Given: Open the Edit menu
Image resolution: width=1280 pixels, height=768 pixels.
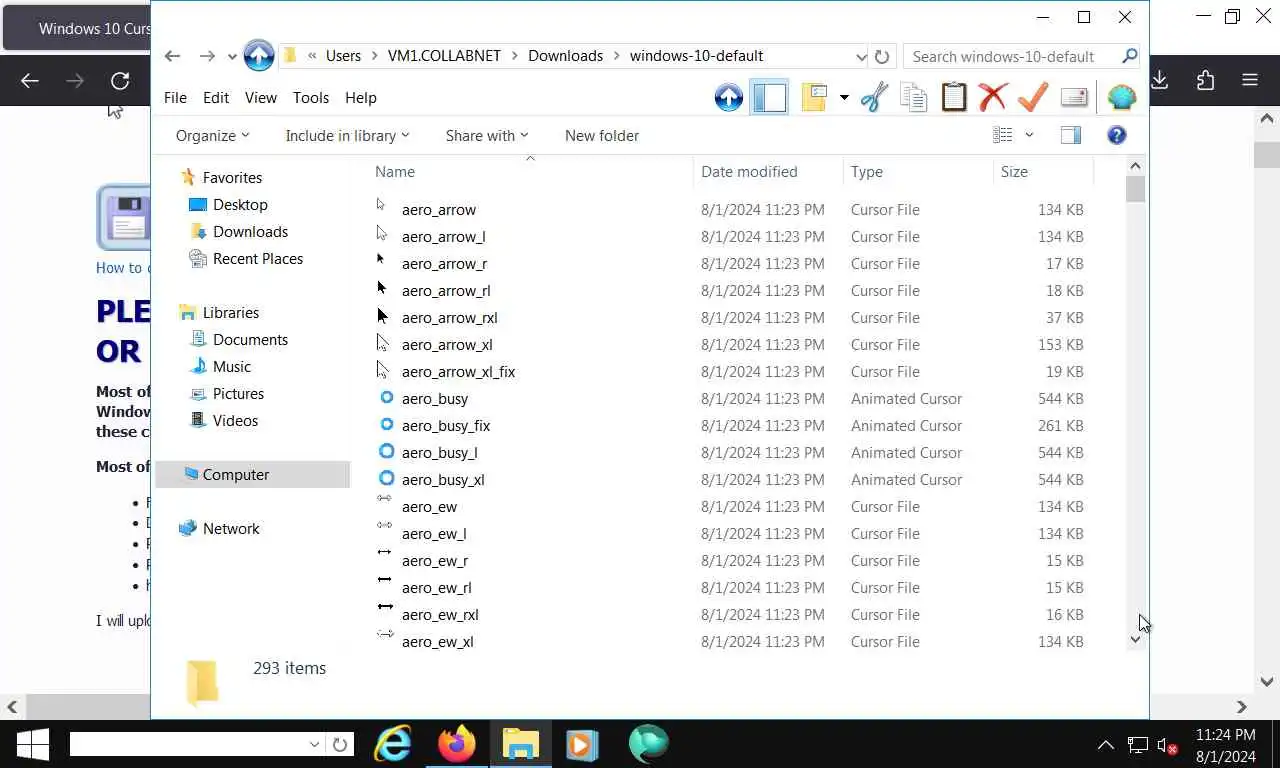Looking at the screenshot, I should click(x=216, y=97).
